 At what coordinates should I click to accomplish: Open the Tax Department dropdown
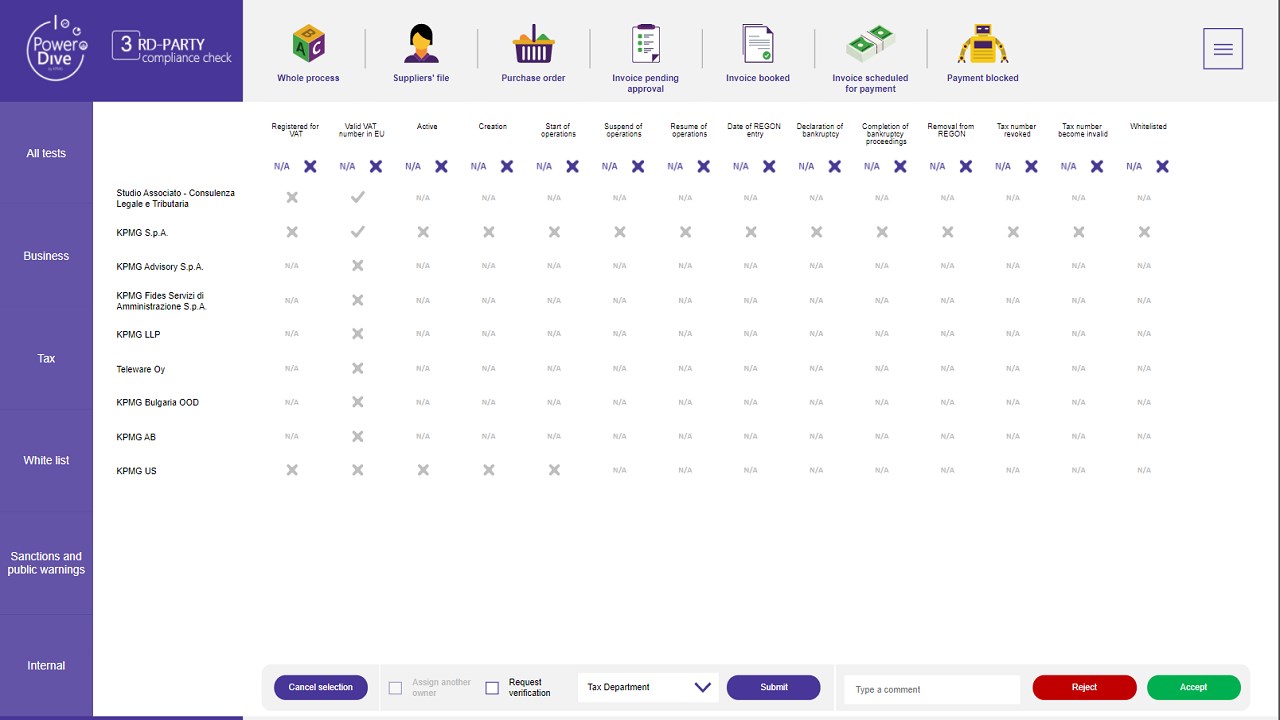pyautogui.click(x=648, y=687)
